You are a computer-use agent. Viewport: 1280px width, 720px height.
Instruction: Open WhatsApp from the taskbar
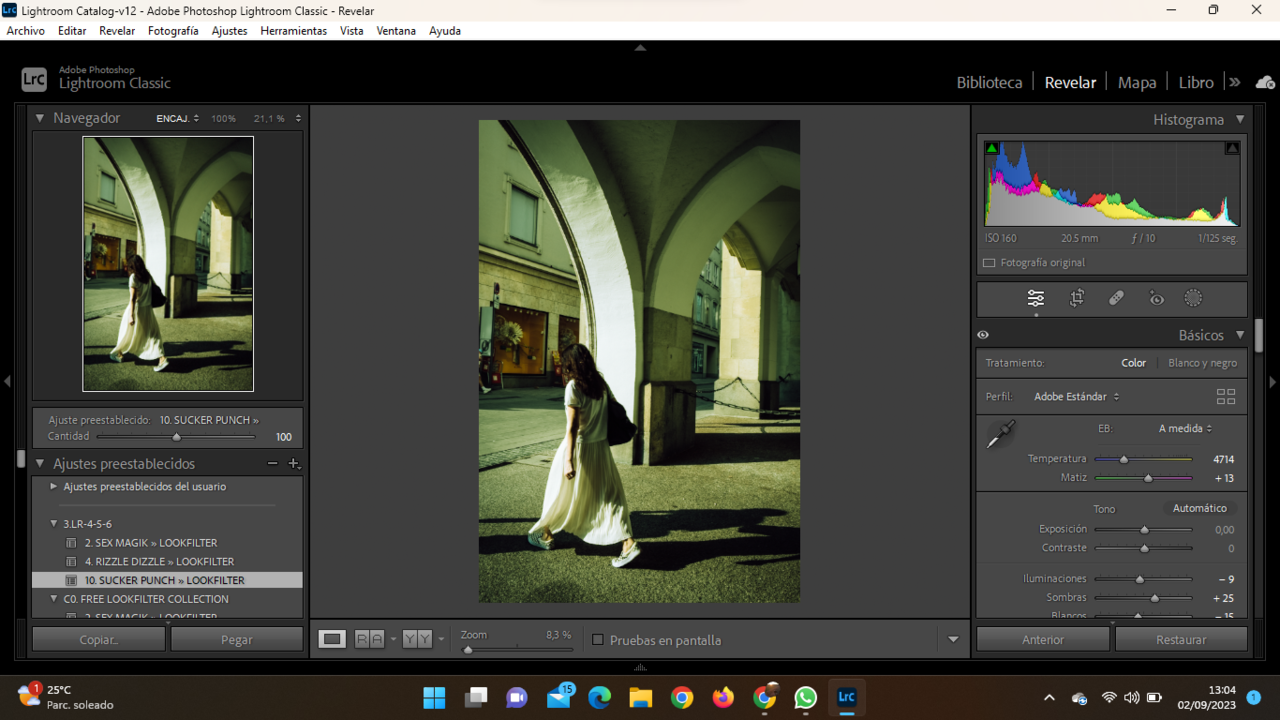point(805,698)
